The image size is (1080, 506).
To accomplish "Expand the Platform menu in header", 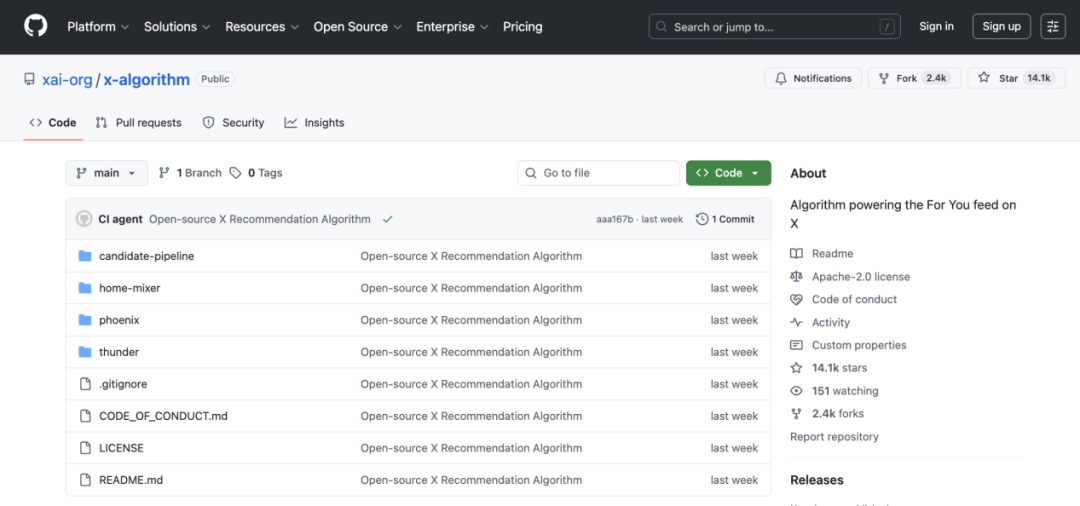I will 98,27.
